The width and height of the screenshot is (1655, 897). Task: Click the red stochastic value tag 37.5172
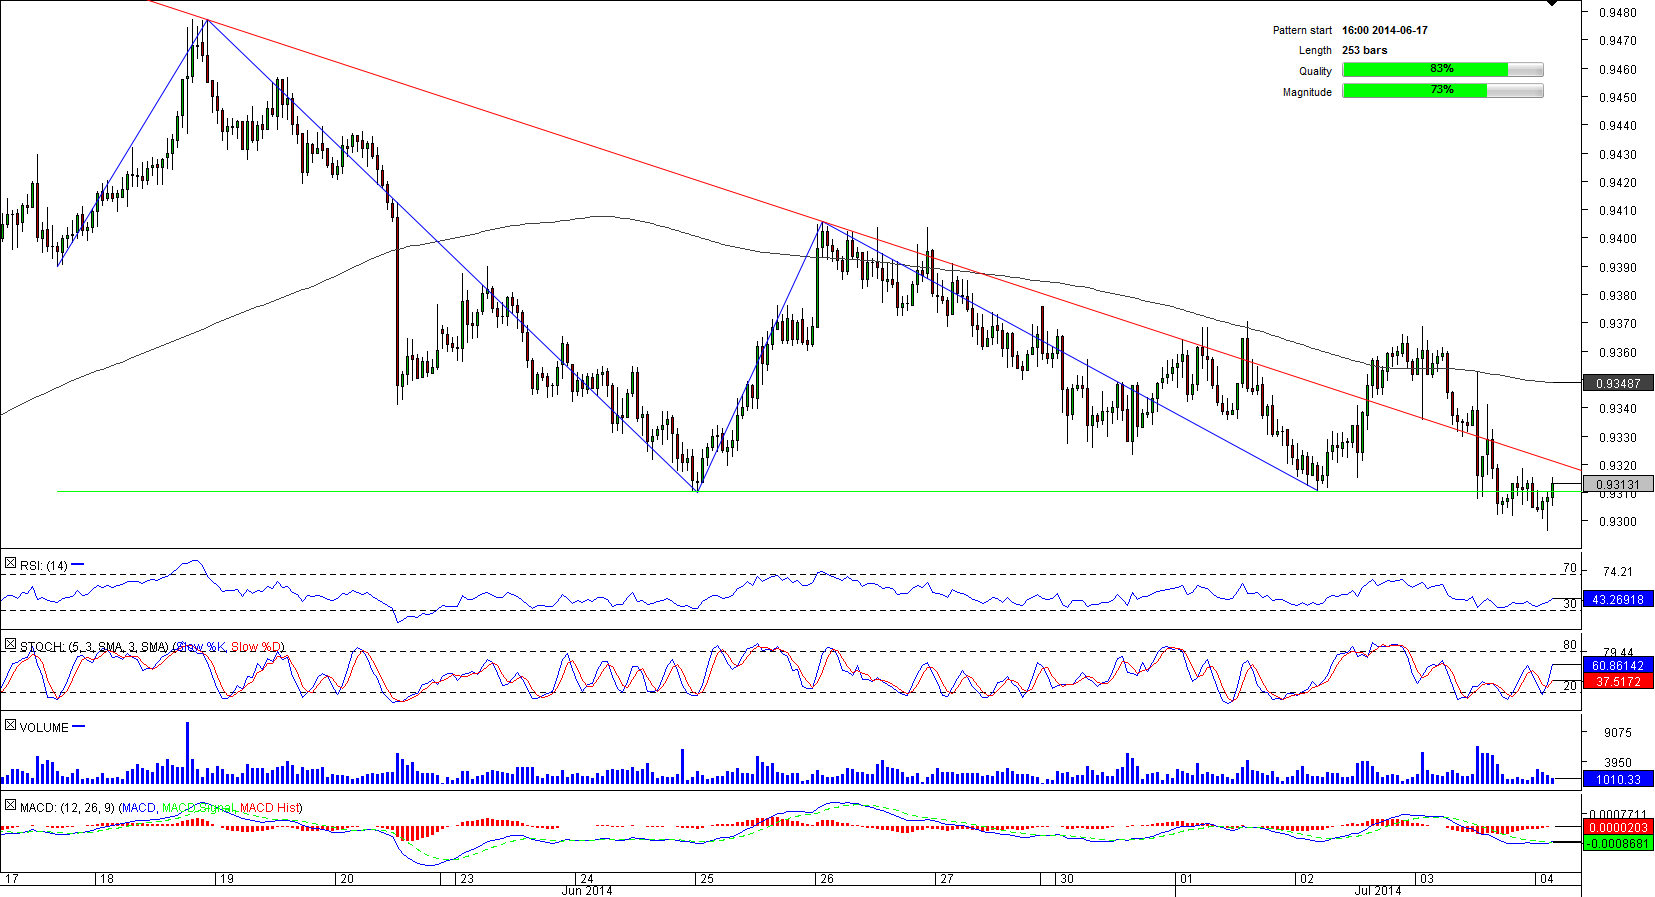pos(1617,682)
